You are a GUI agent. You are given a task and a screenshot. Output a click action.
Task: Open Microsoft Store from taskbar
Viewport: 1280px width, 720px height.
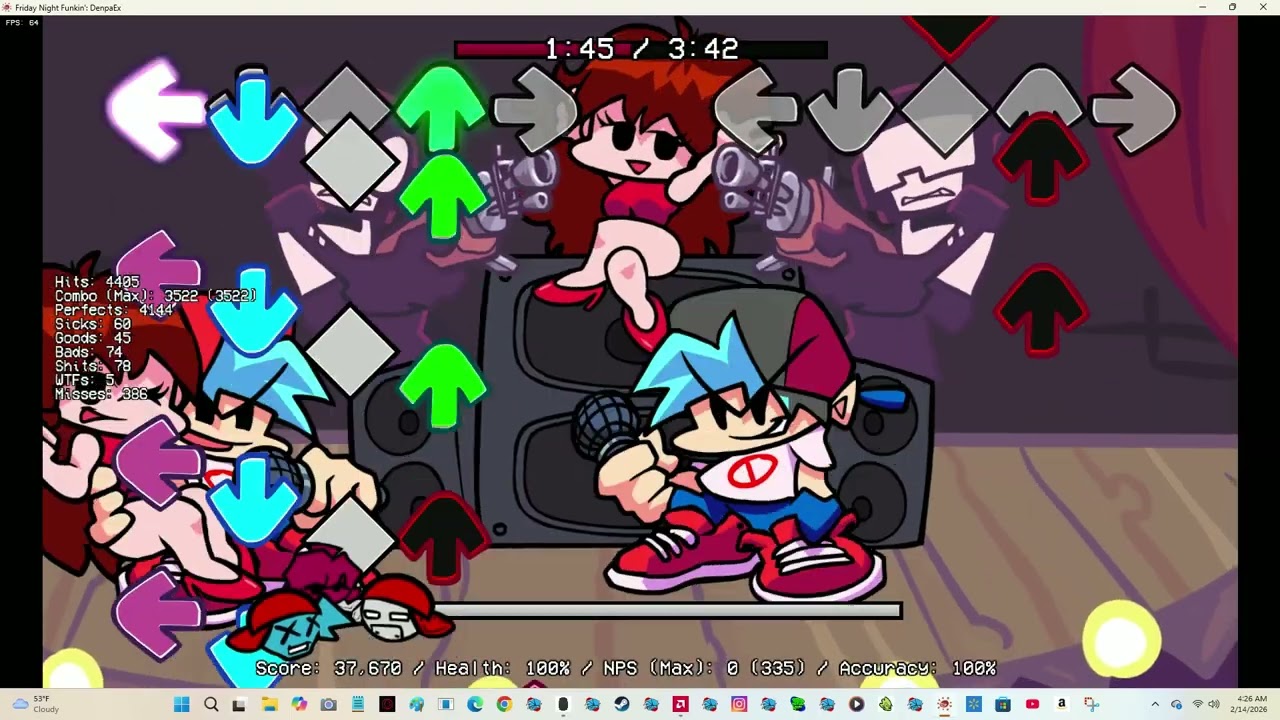(x=1003, y=704)
